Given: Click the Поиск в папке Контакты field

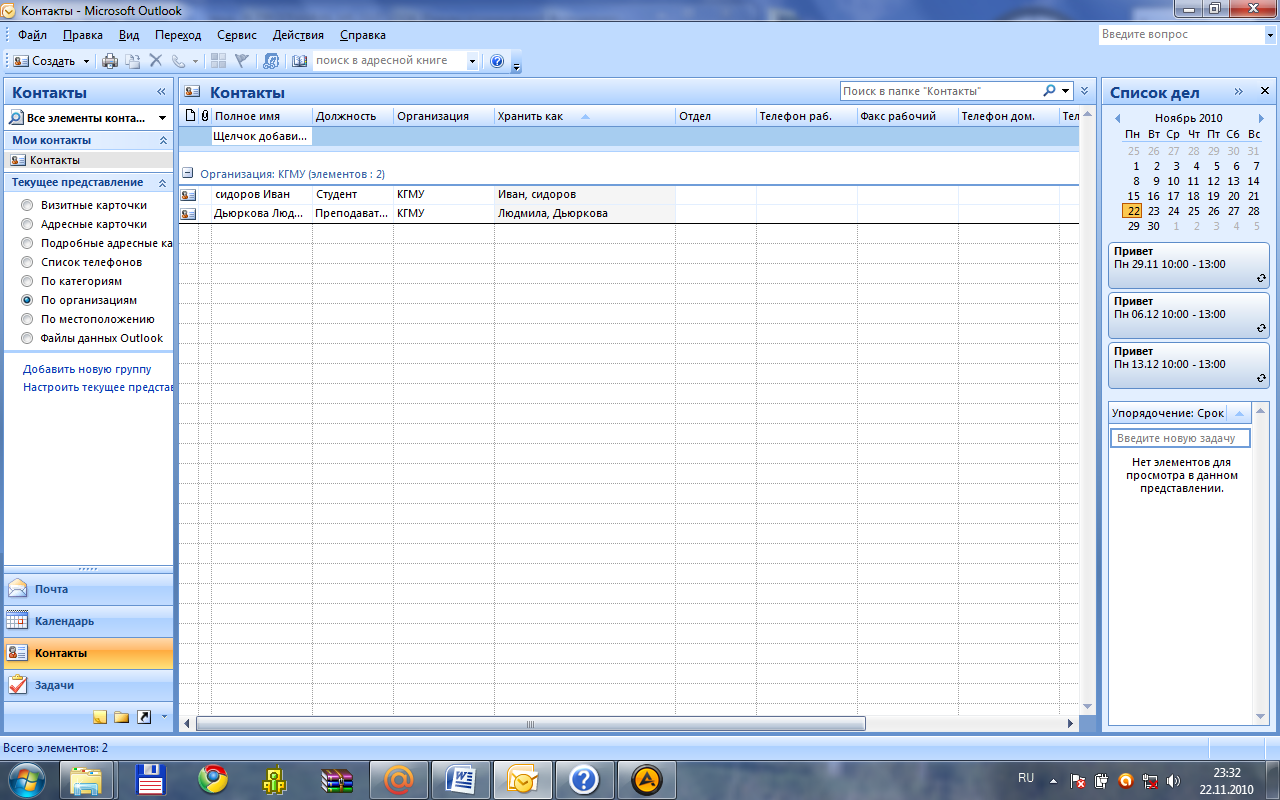Looking at the screenshot, I should (x=940, y=90).
